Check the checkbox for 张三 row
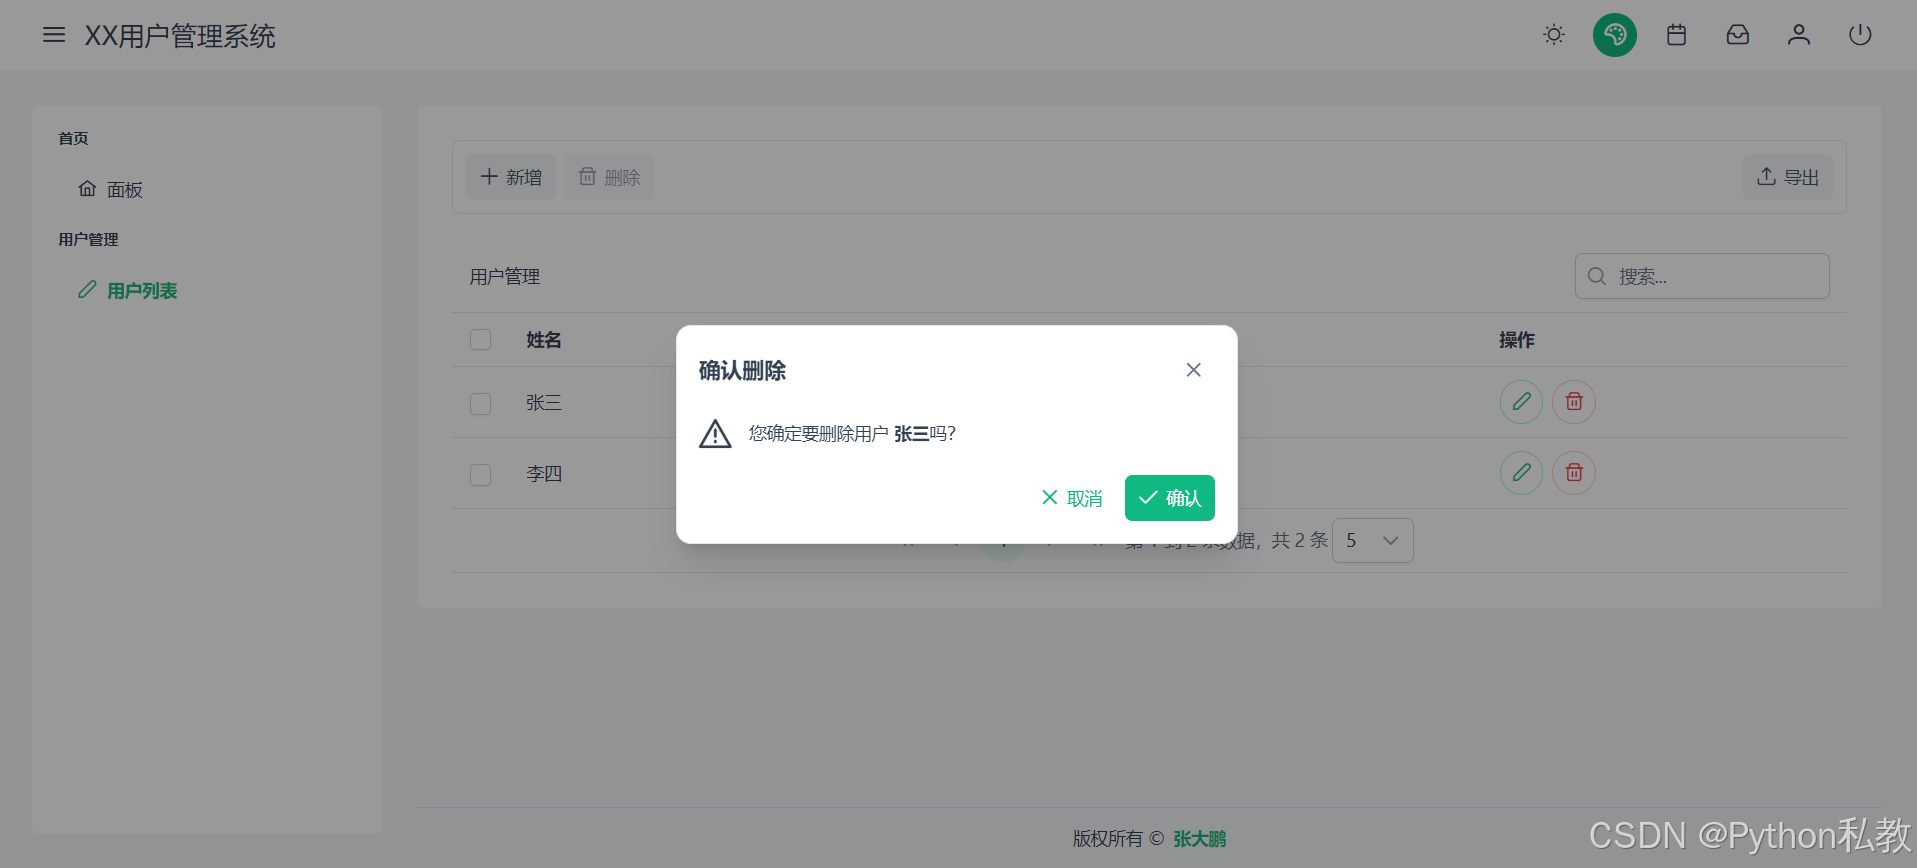Screen dimensions: 1917x868 point(481,403)
